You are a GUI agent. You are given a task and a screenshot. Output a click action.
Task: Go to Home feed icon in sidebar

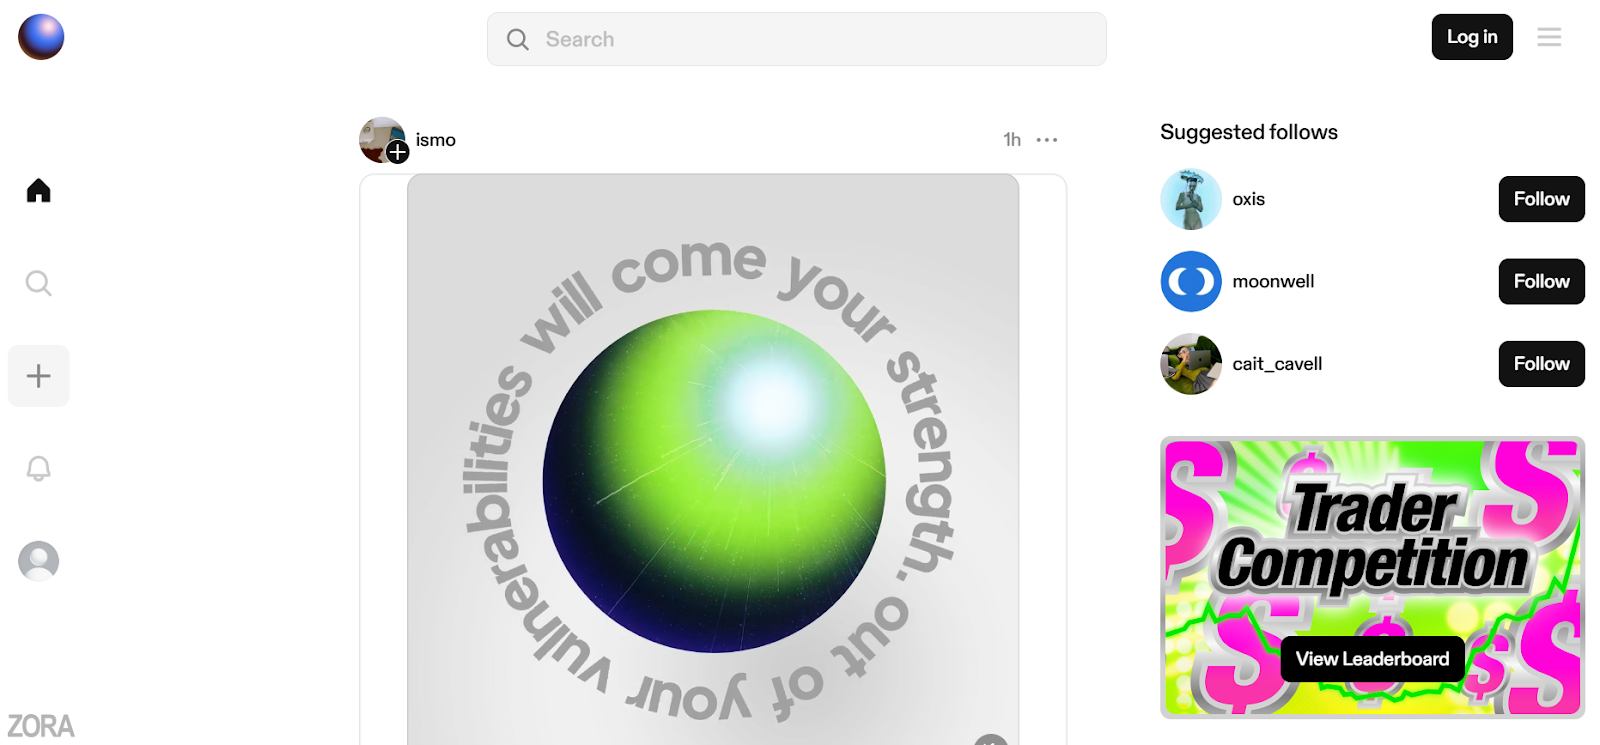point(39,190)
